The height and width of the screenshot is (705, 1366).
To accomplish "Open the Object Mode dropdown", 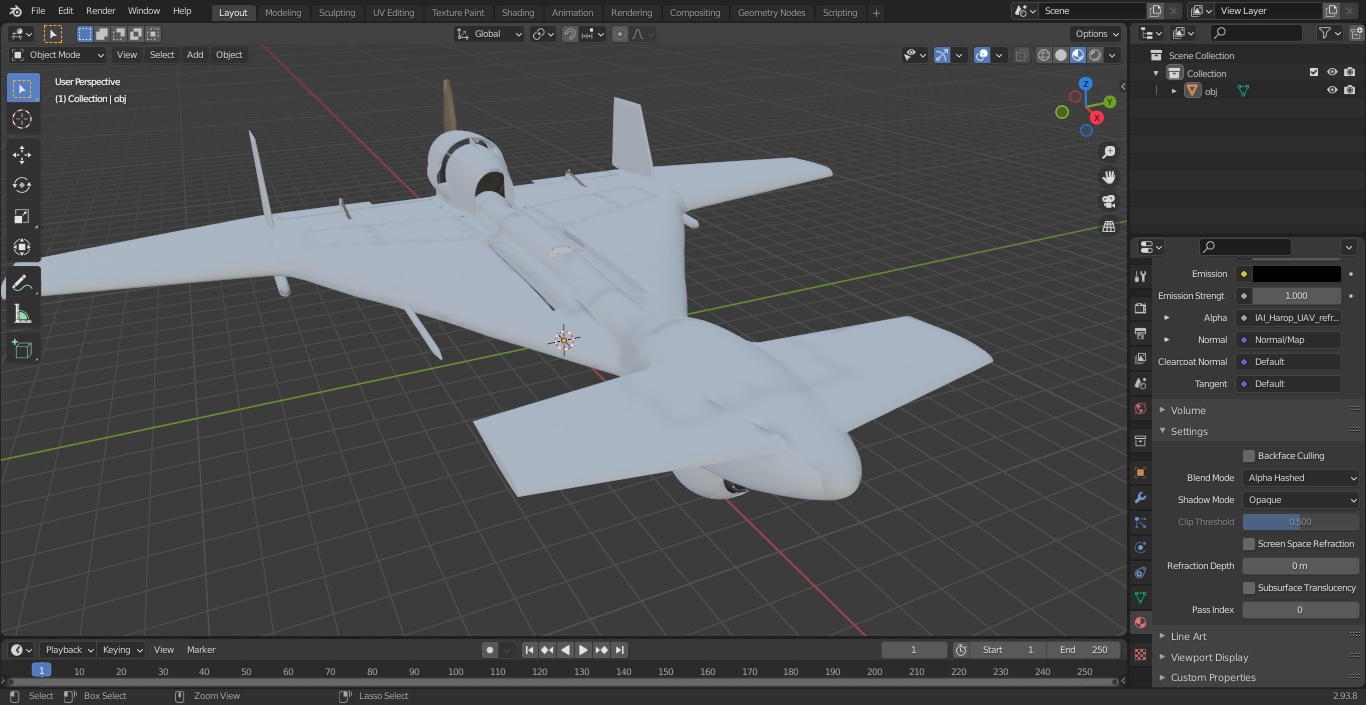I will (x=58, y=55).
